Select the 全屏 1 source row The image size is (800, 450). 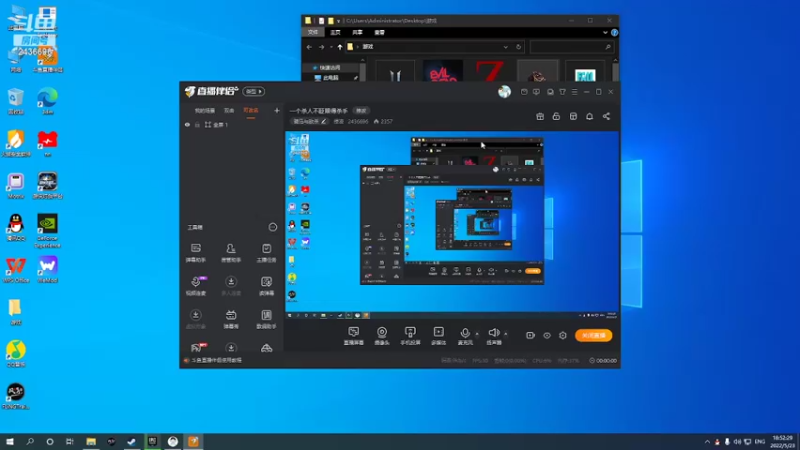(232, 124)
